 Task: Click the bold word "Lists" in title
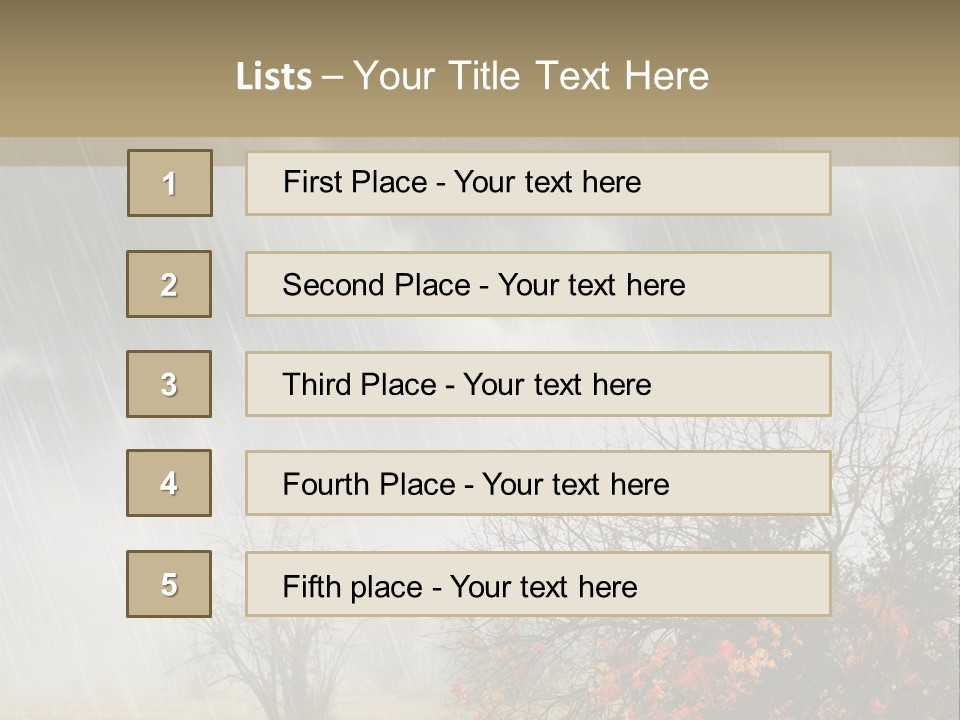[274, 76]
